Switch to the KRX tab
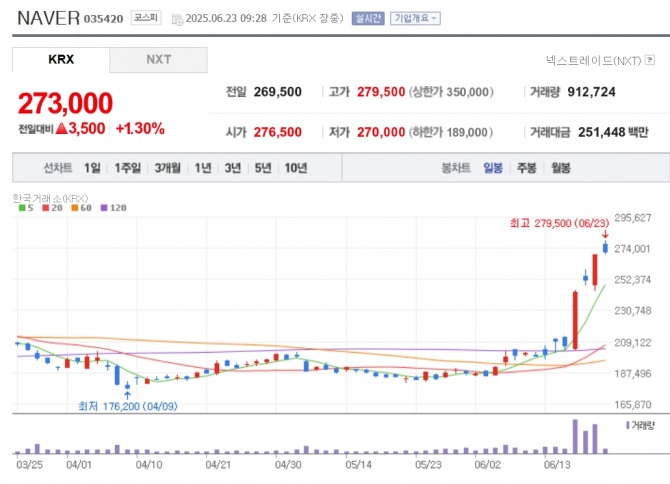 [61, 59]
